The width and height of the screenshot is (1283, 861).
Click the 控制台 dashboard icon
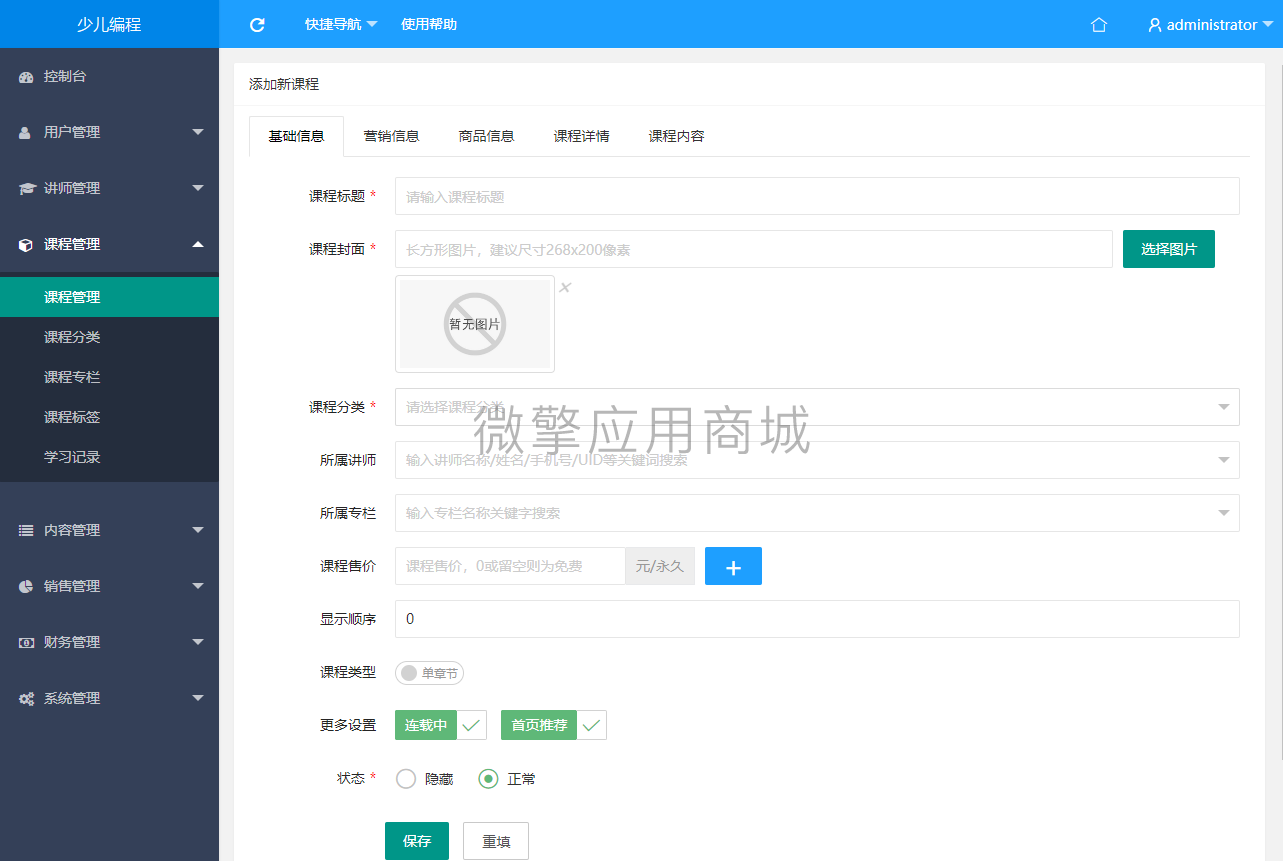[x=26, y=77]
